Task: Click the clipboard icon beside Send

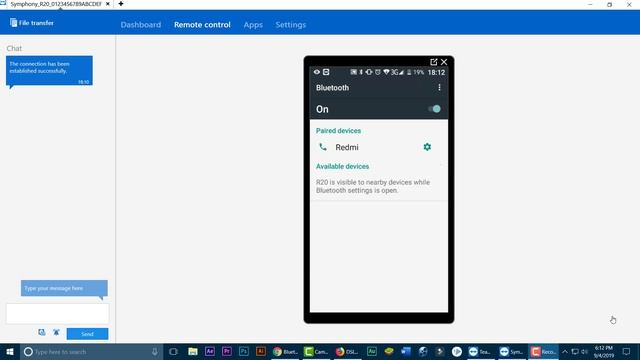Action: pyautogui.click(x=42, y=332)
